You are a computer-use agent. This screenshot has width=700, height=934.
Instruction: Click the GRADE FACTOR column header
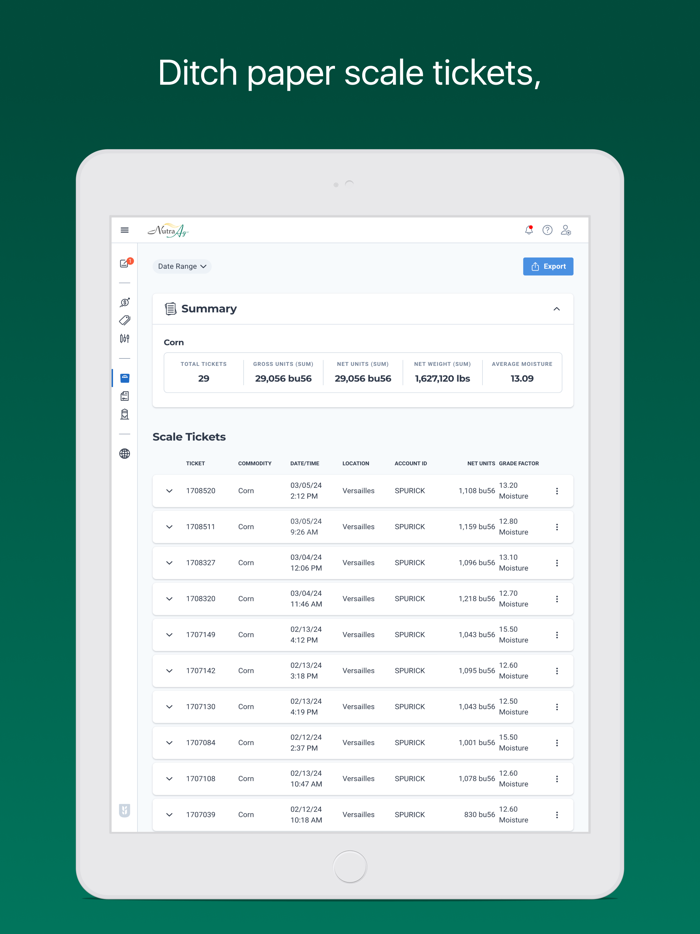click(519, 463)
